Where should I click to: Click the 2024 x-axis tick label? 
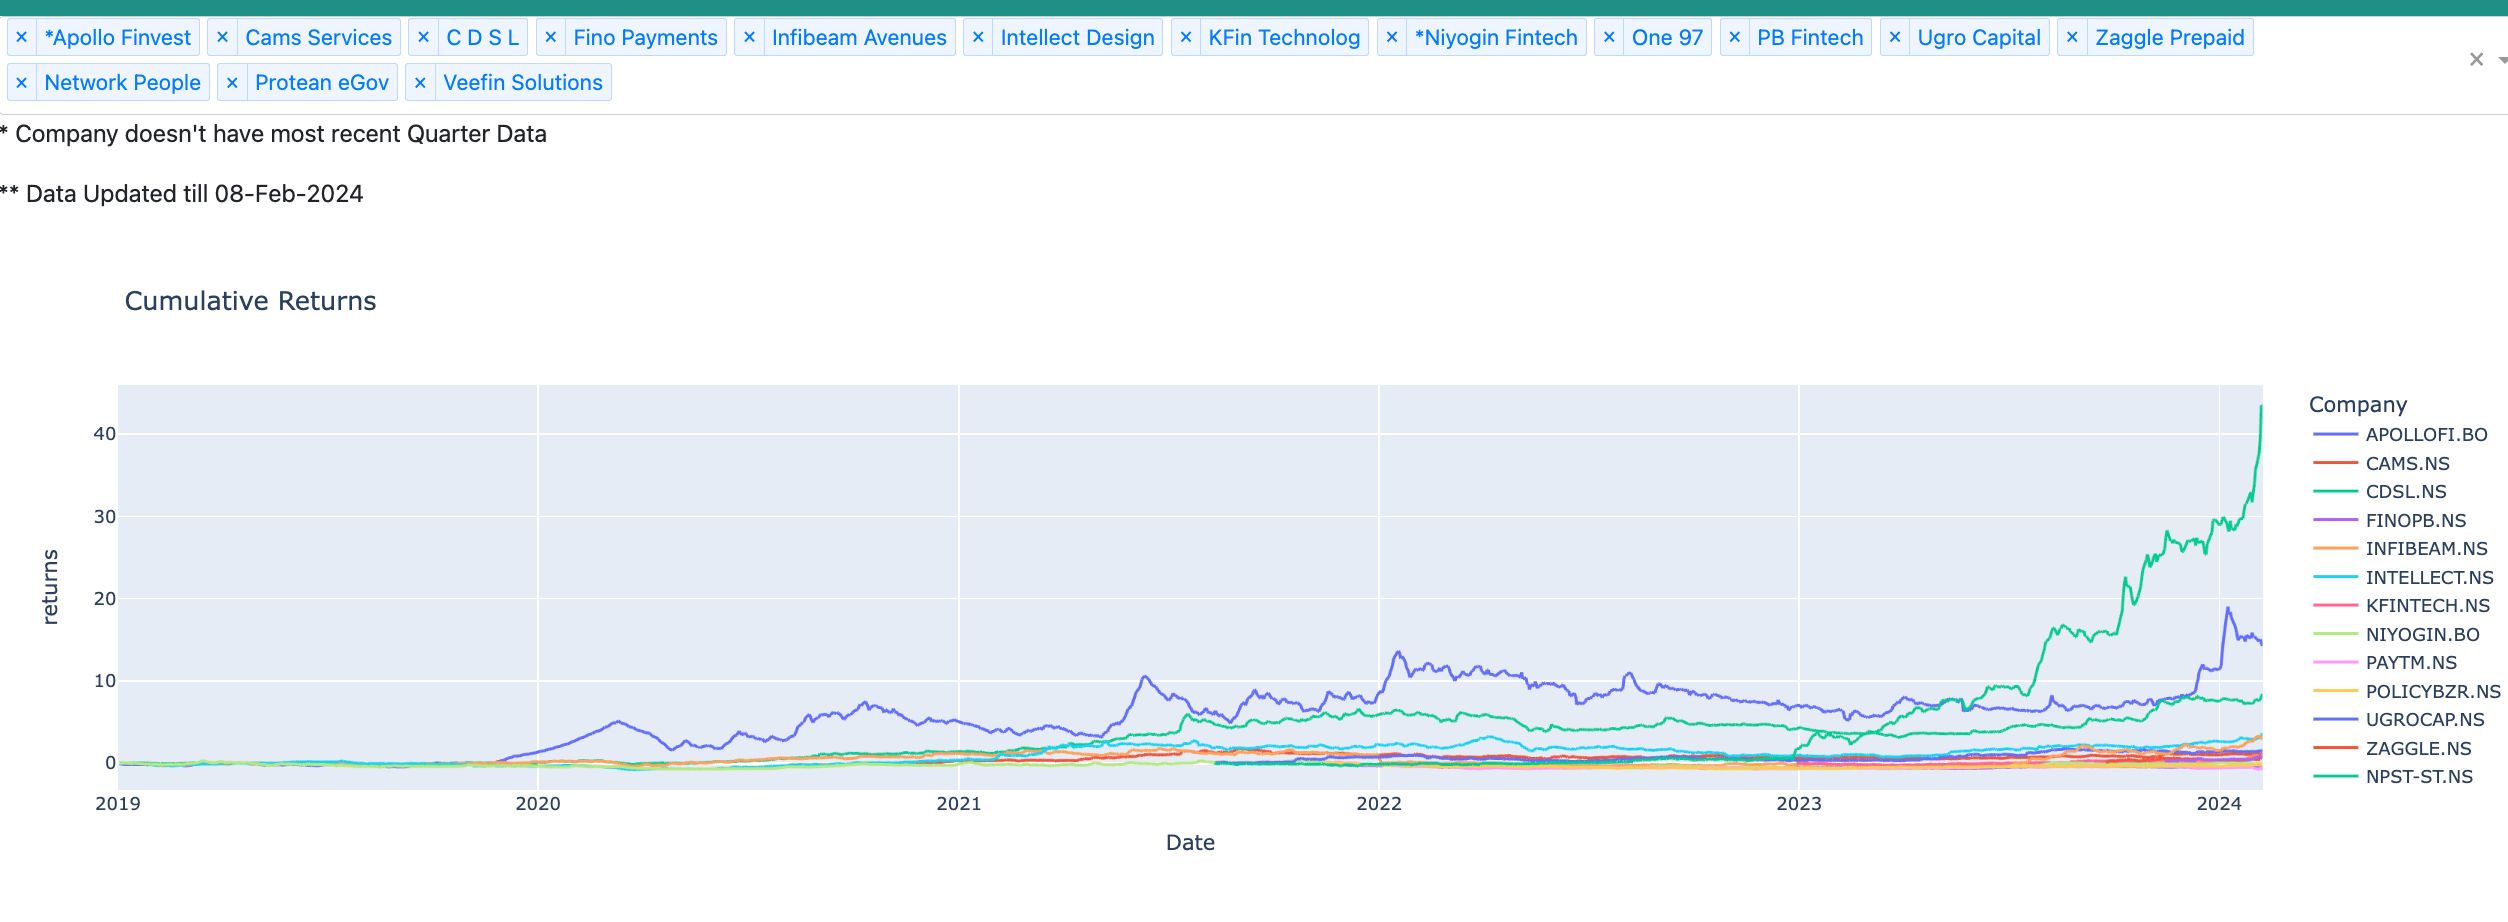(2219, 804)
